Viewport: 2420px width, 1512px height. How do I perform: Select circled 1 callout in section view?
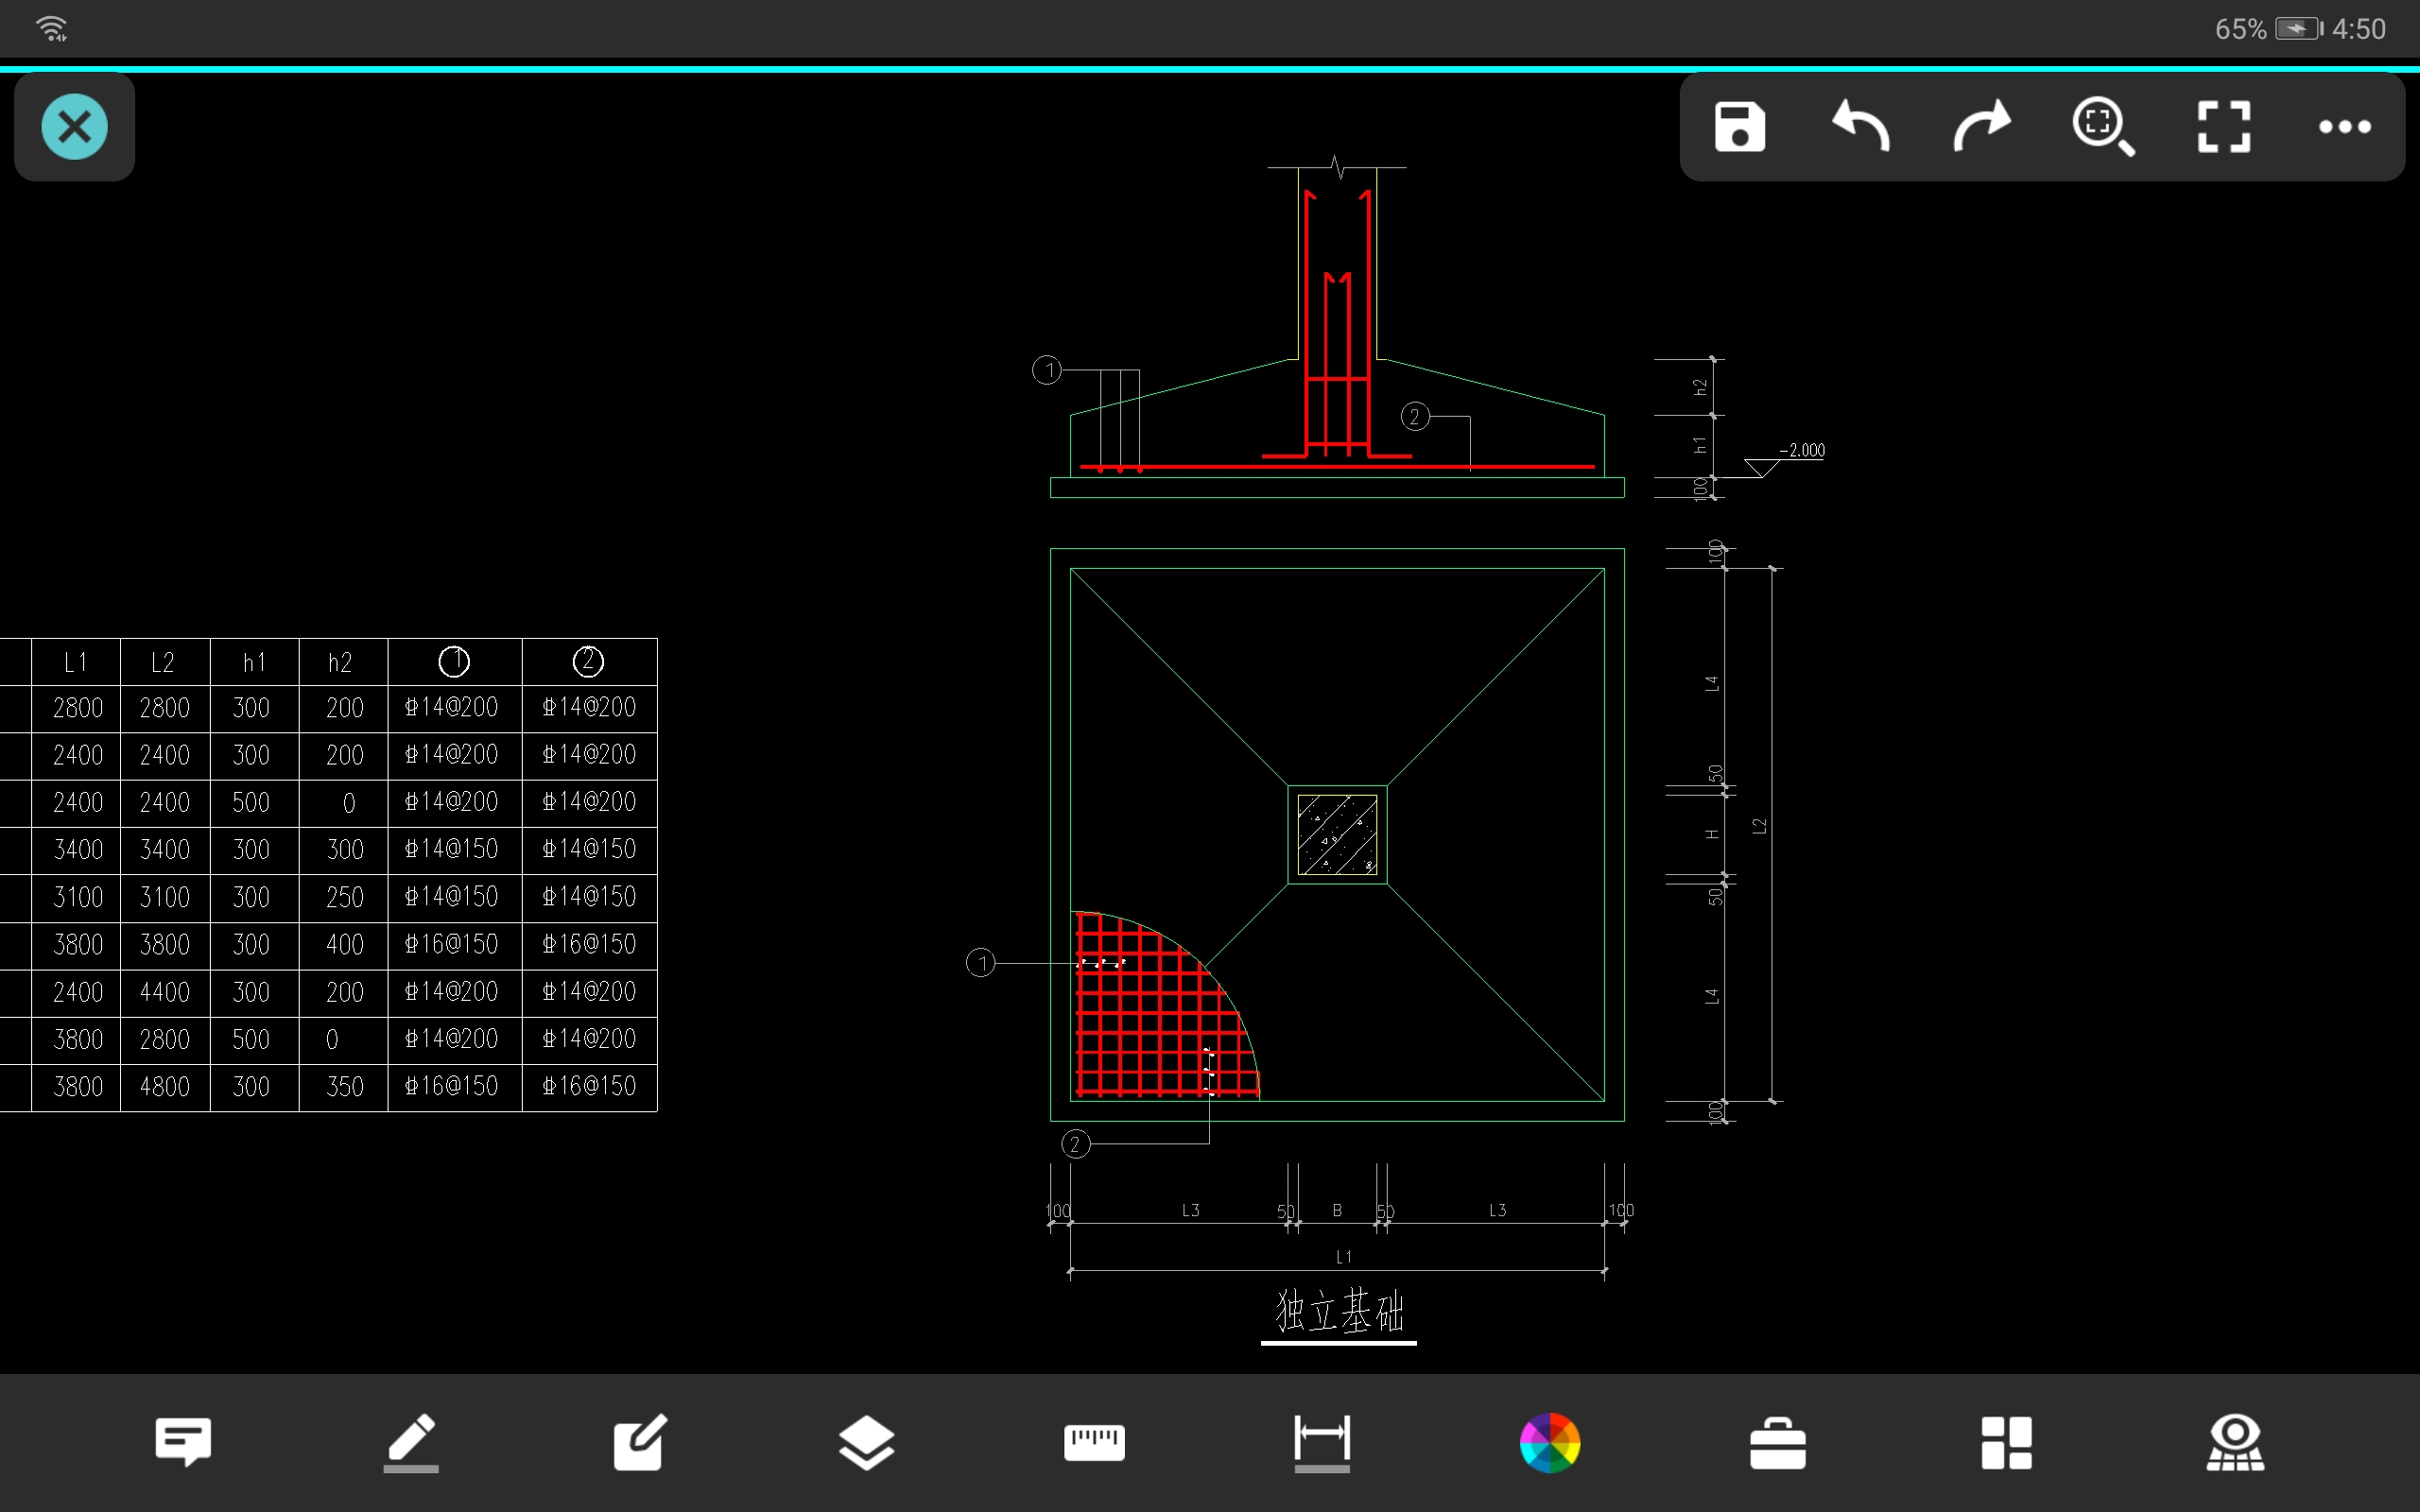[1047, 370]
